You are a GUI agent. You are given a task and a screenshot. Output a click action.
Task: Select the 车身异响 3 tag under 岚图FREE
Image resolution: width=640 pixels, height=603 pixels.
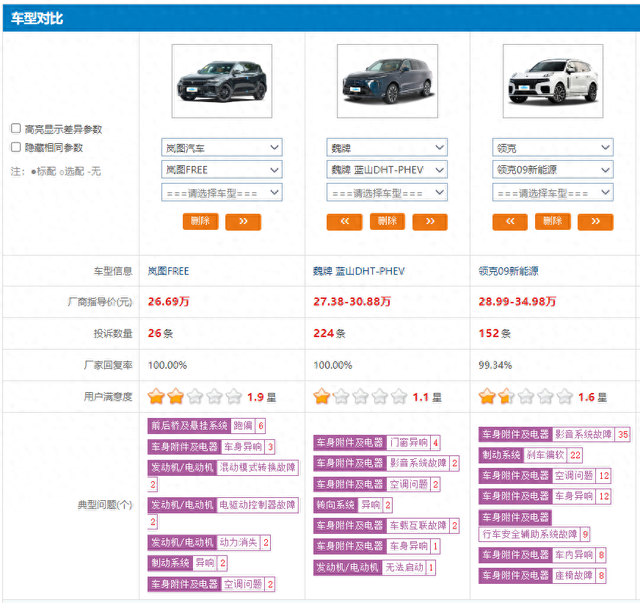[211, 447]
